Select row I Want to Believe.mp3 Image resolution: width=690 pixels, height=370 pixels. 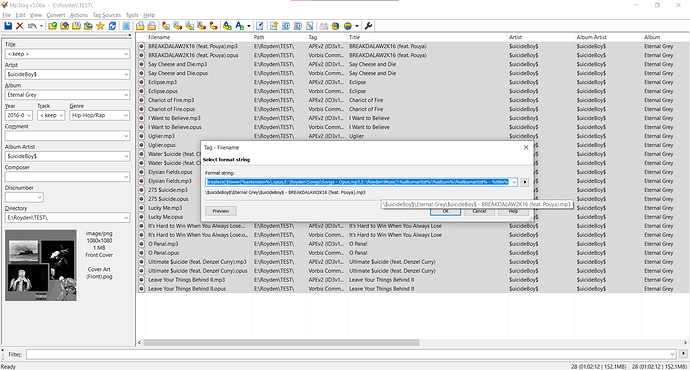point(413,118)
